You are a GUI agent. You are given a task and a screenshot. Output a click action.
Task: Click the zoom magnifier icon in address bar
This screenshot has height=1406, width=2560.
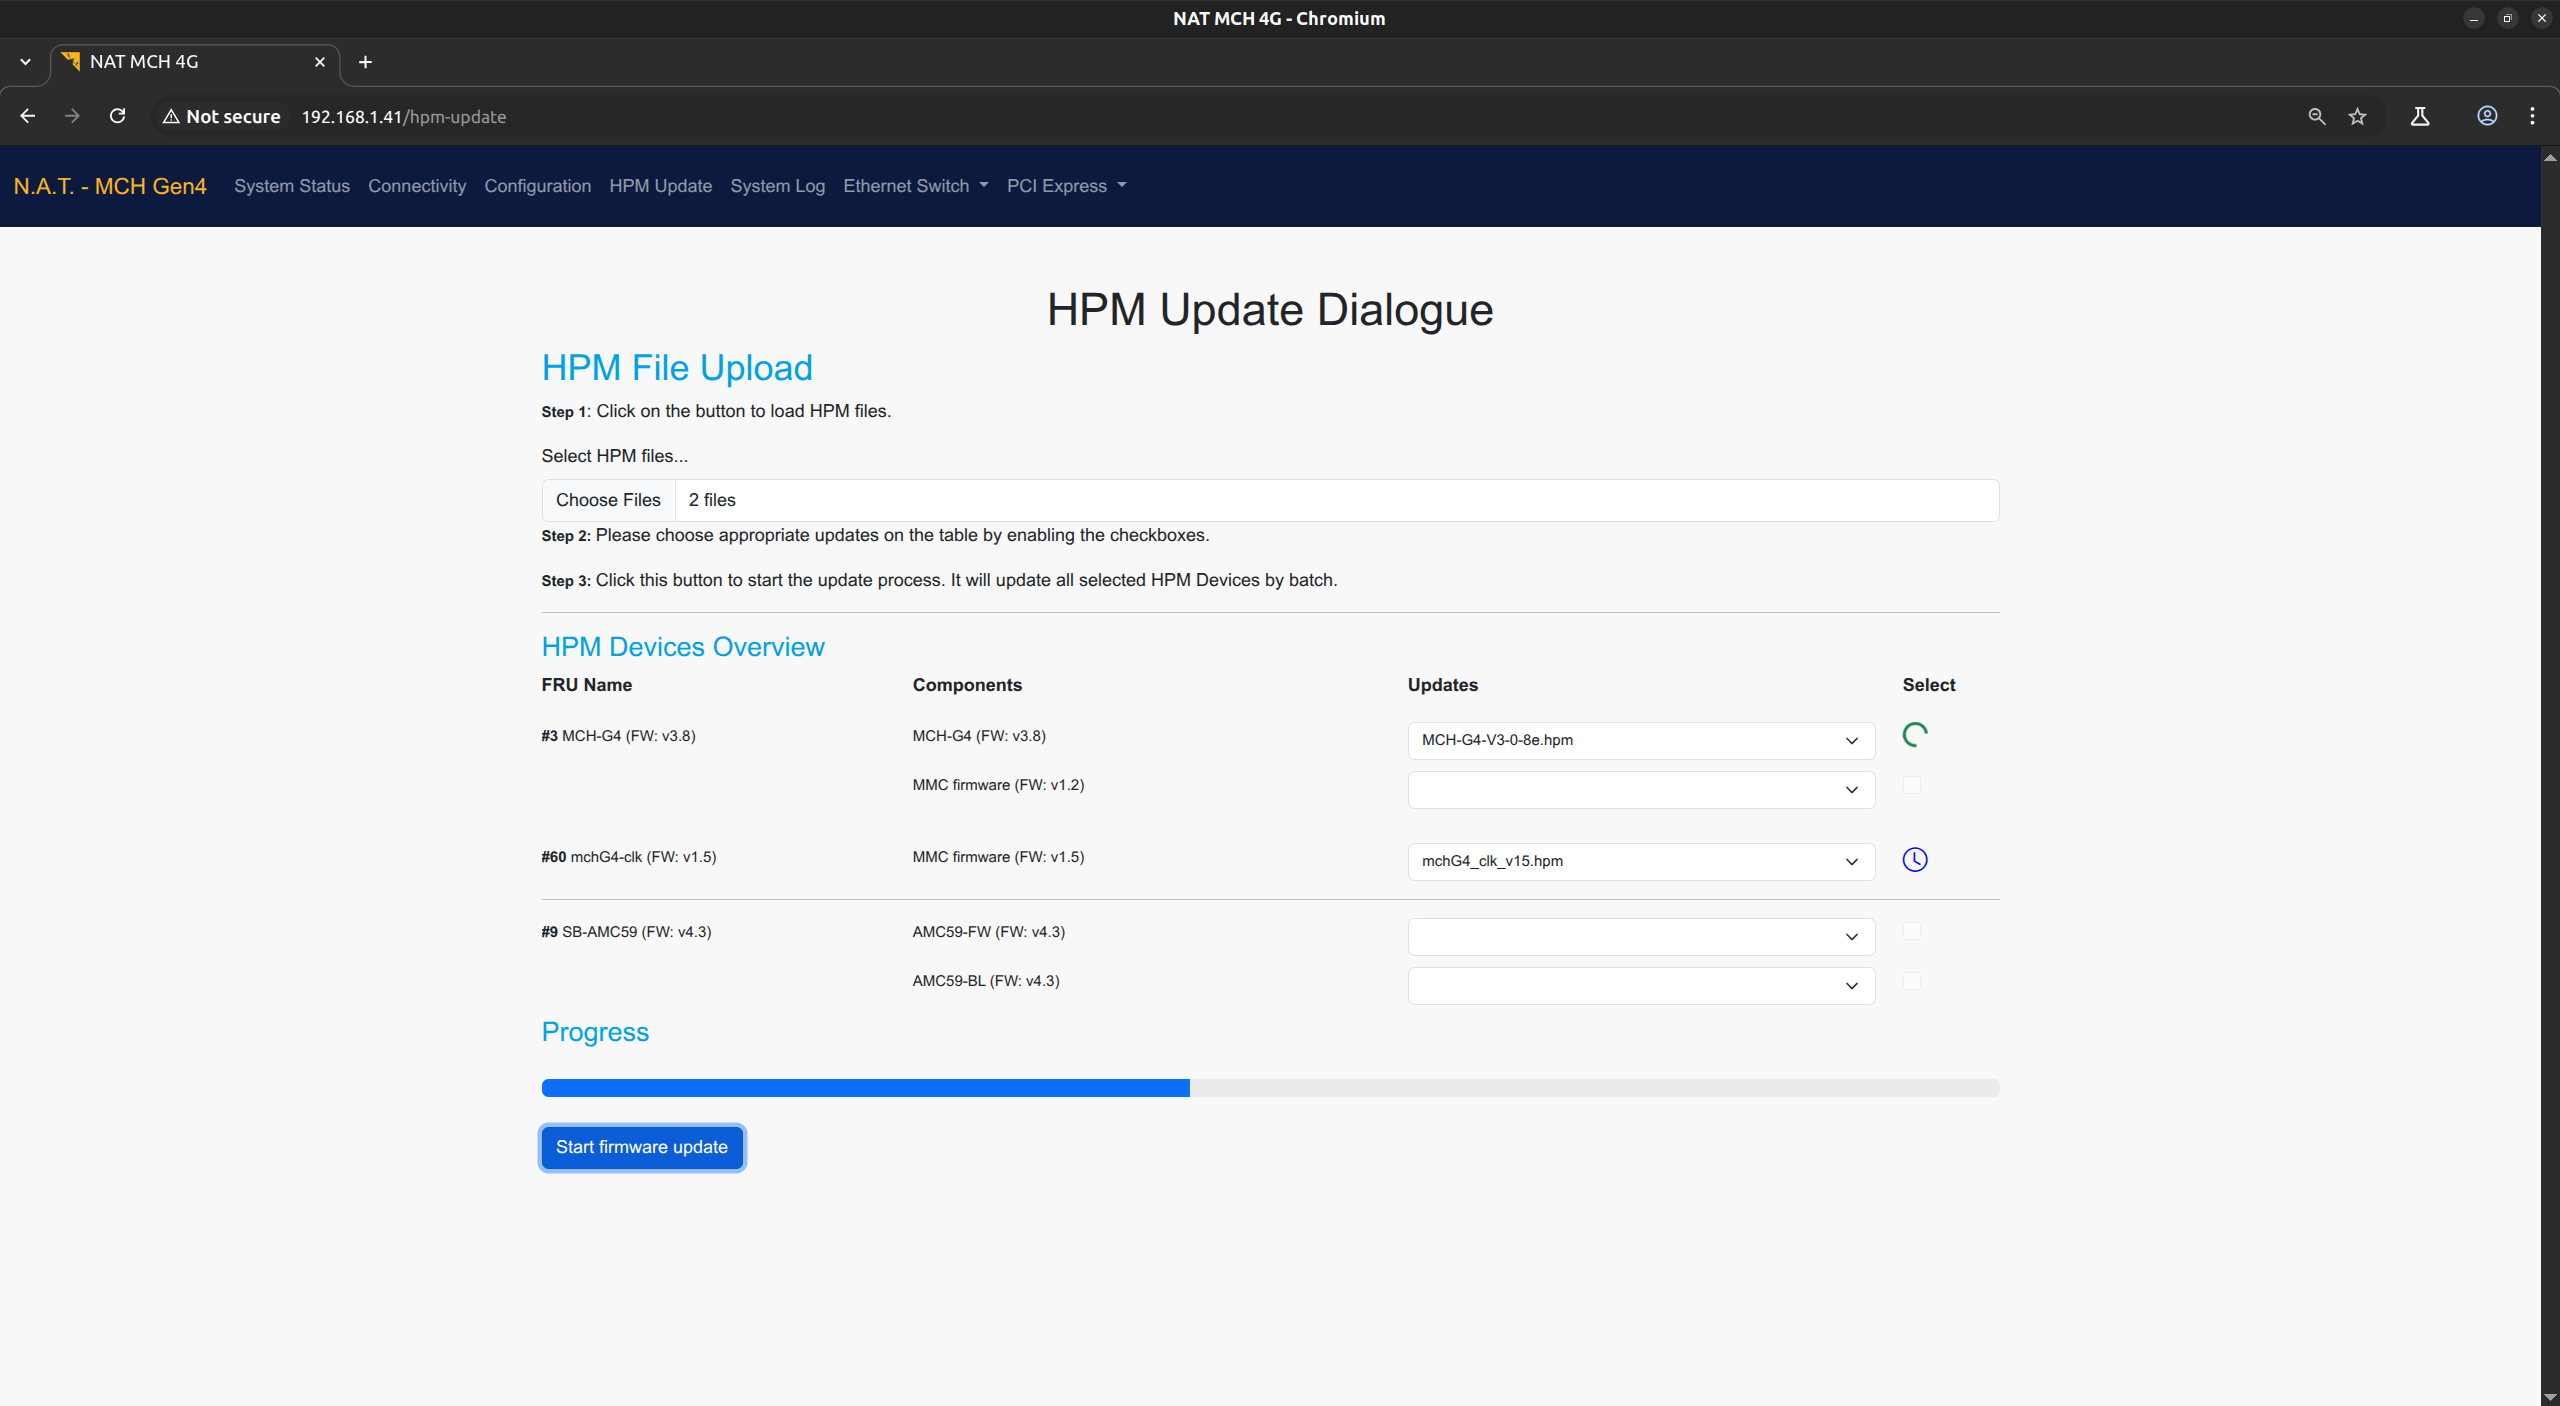[x=2316, y=116]
